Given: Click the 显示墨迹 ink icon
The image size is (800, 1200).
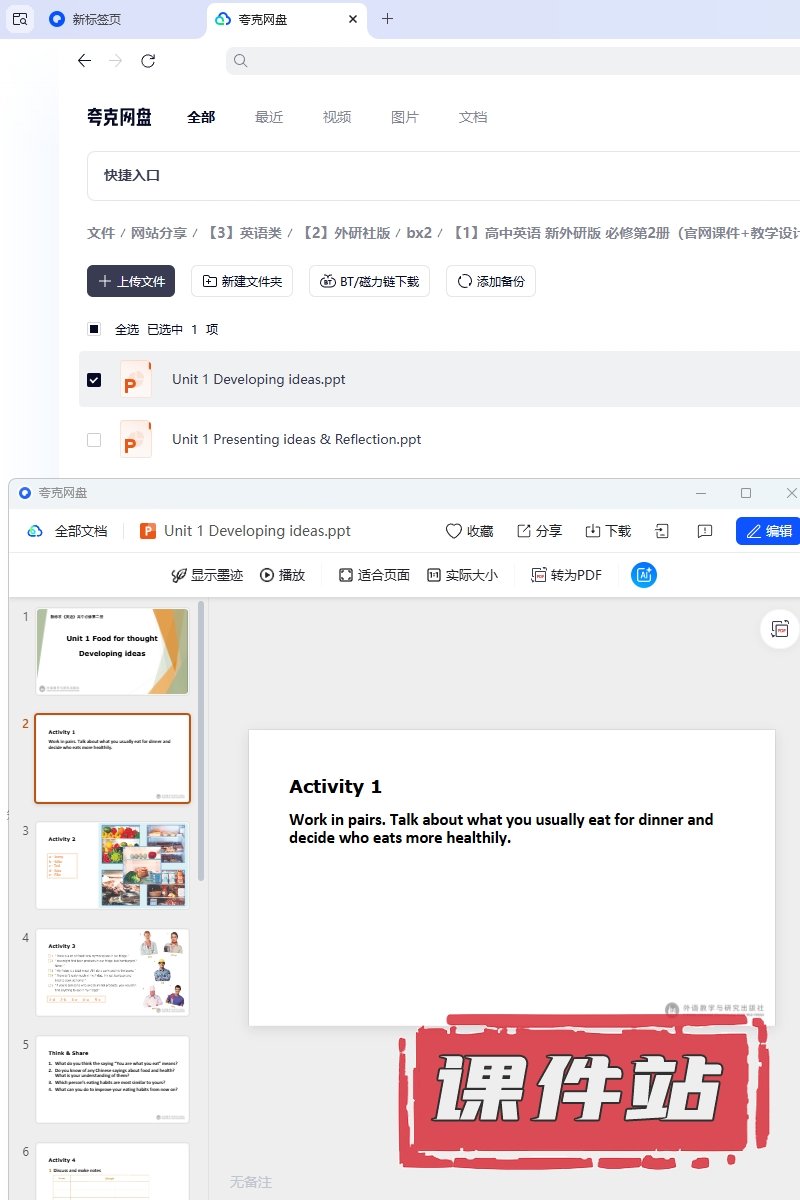Looking at the screenshot, I should click(x=179, y=575).
